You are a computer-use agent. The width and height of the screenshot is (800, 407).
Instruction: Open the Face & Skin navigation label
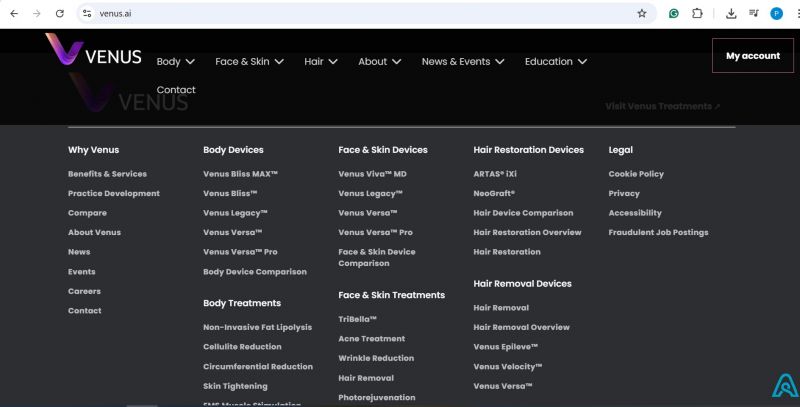tap(242, 62)
